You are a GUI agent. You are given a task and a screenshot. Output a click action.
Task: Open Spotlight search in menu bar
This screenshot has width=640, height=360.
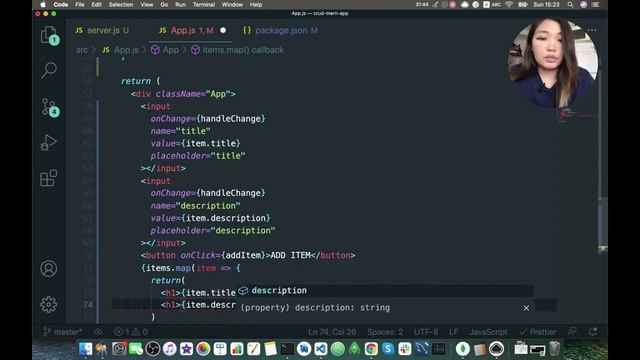click(570, 4)
